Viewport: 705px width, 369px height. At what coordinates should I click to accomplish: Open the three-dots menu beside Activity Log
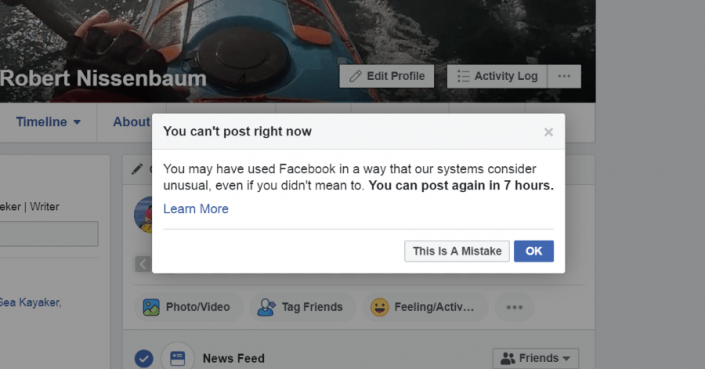pos(564,76)
